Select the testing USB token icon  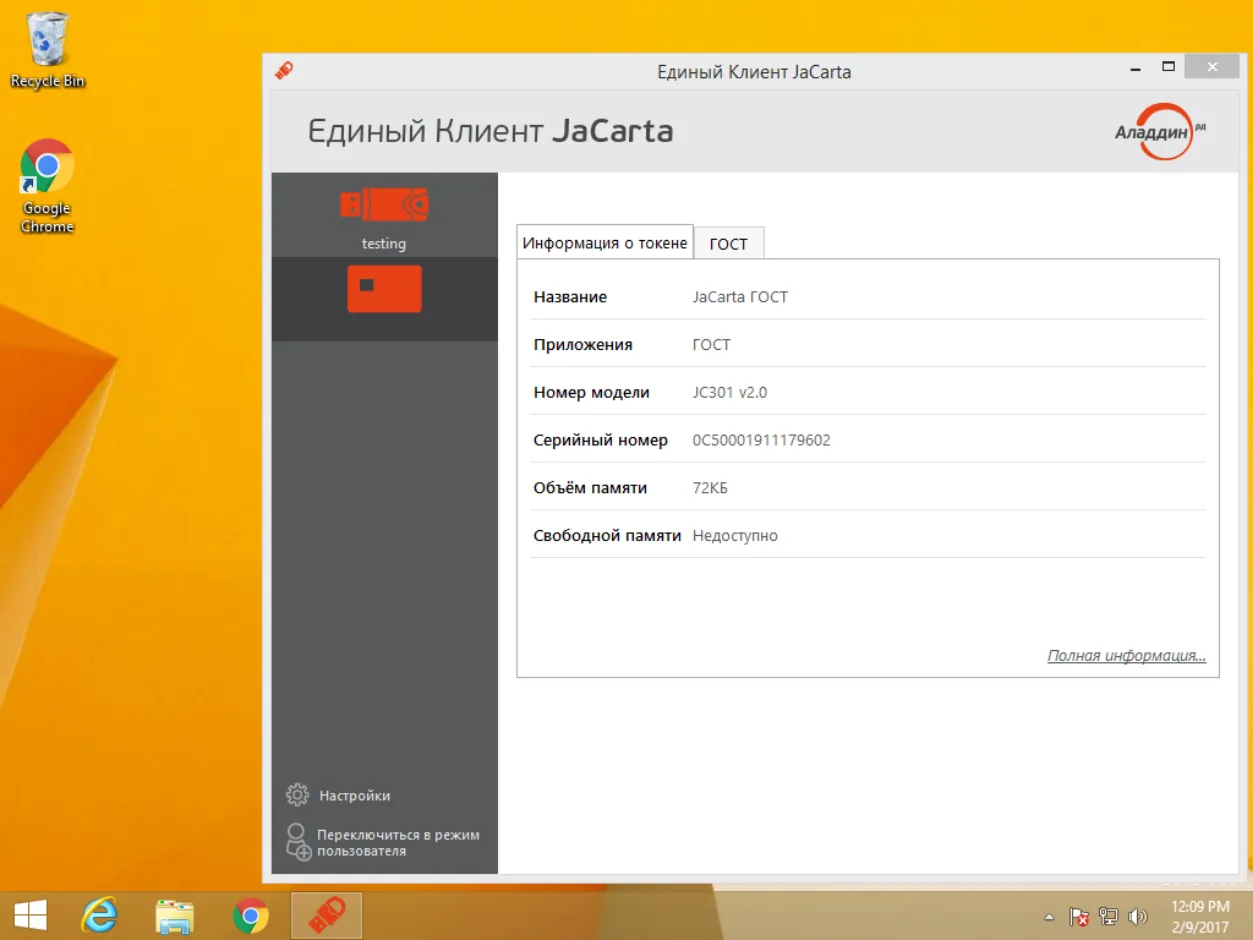(384, 205)
